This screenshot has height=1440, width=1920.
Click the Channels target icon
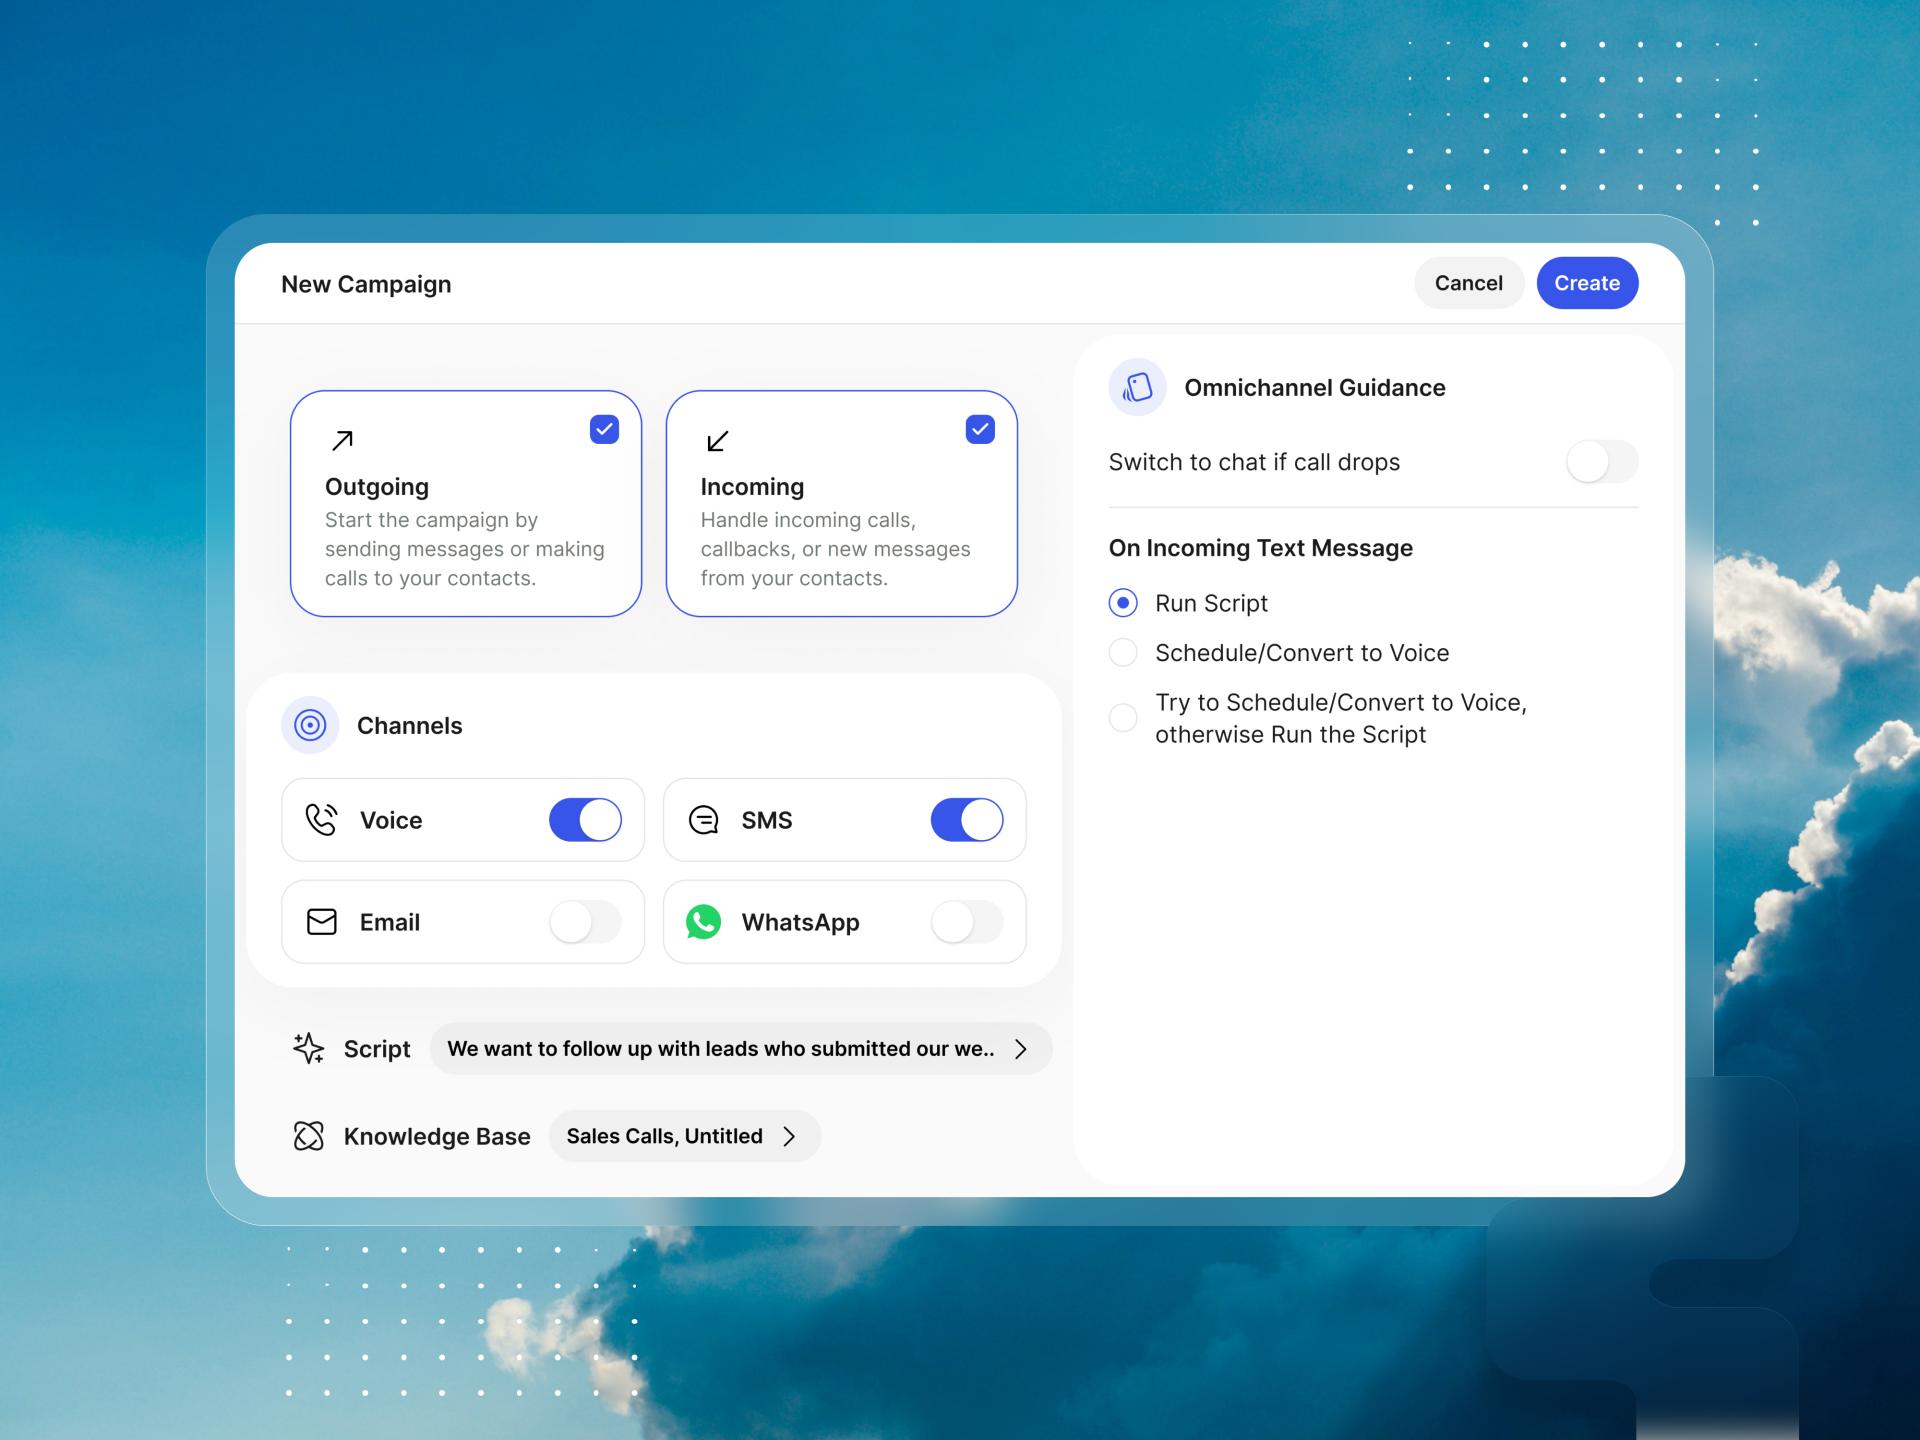pyautogui.click(x=310, y=725)
